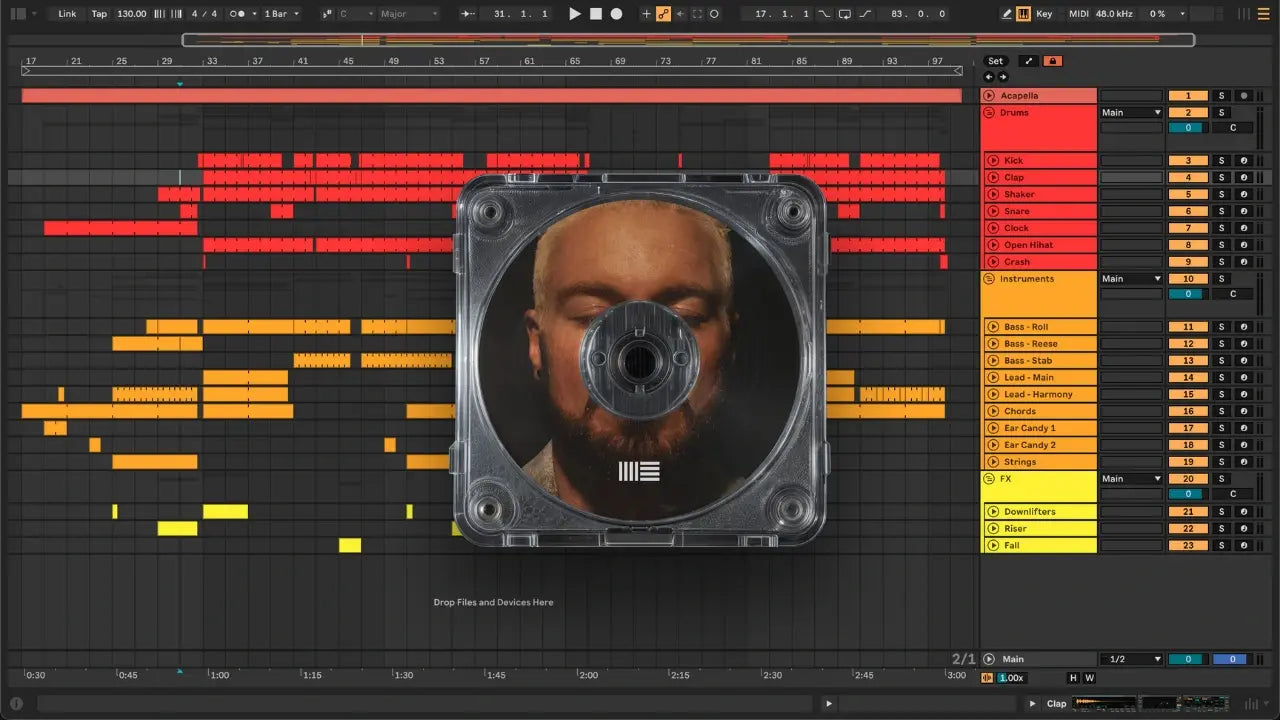
Task: Click the Stop button in transport
Action: 596,14
